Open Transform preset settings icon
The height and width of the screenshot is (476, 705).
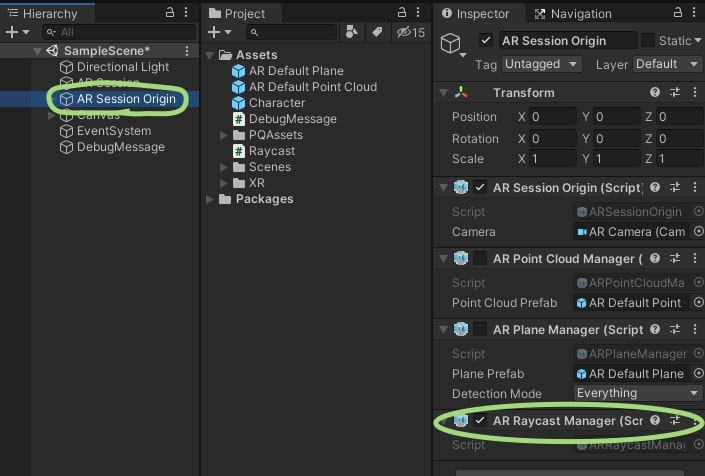(x=675, y=92)
